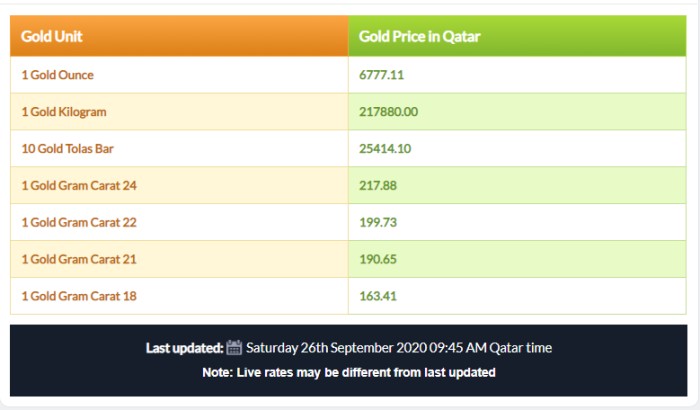700x410 pixels.
Task: Select the 1 Gold Ounce row label
Action: 58,75
